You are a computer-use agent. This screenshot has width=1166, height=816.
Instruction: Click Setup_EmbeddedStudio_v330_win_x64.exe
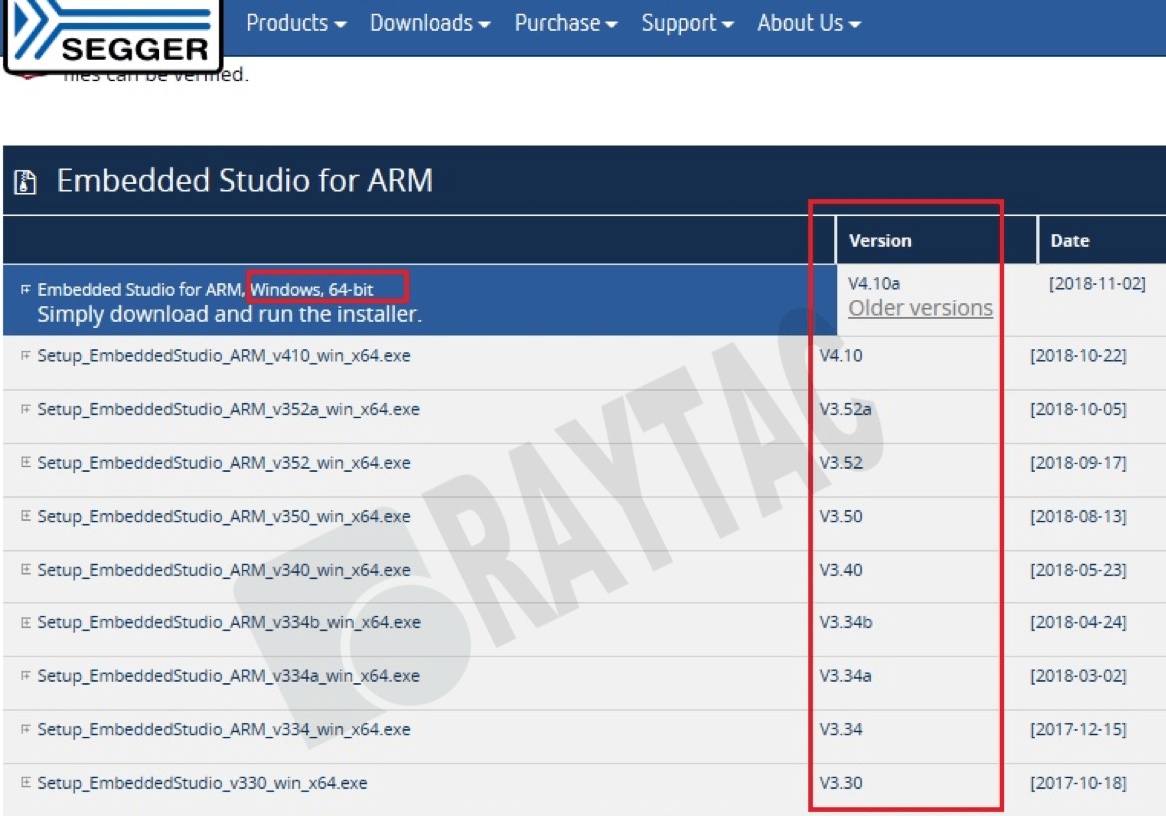click(202, 783)
